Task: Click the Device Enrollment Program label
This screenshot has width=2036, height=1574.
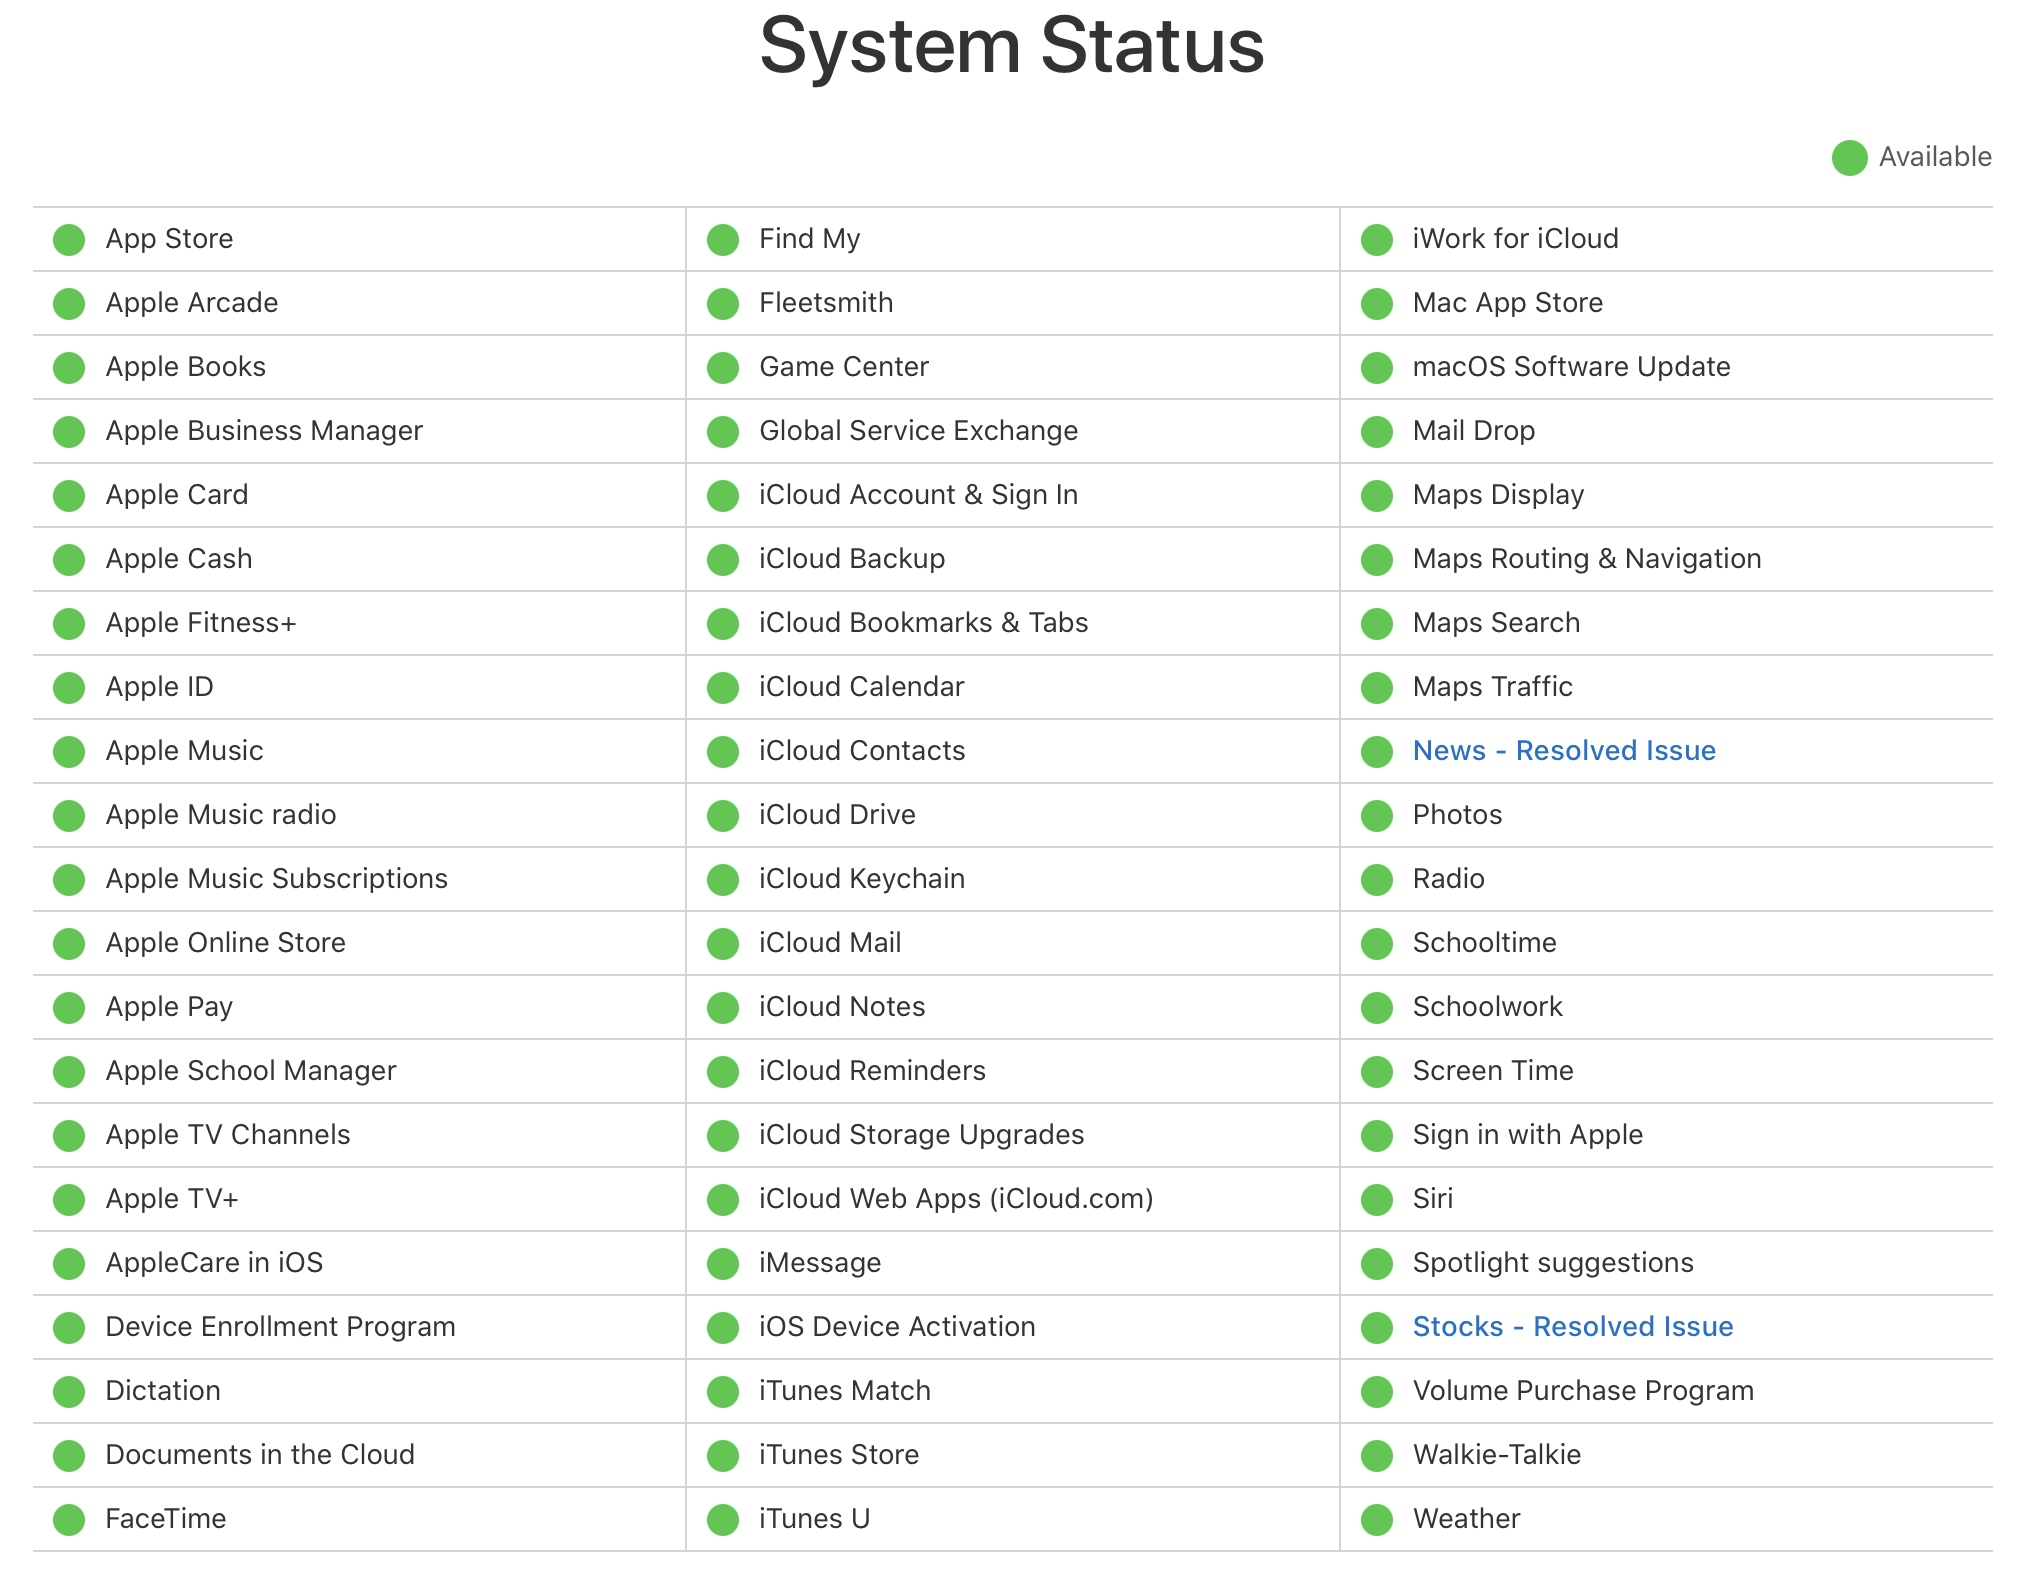Action: point(280,1327)
